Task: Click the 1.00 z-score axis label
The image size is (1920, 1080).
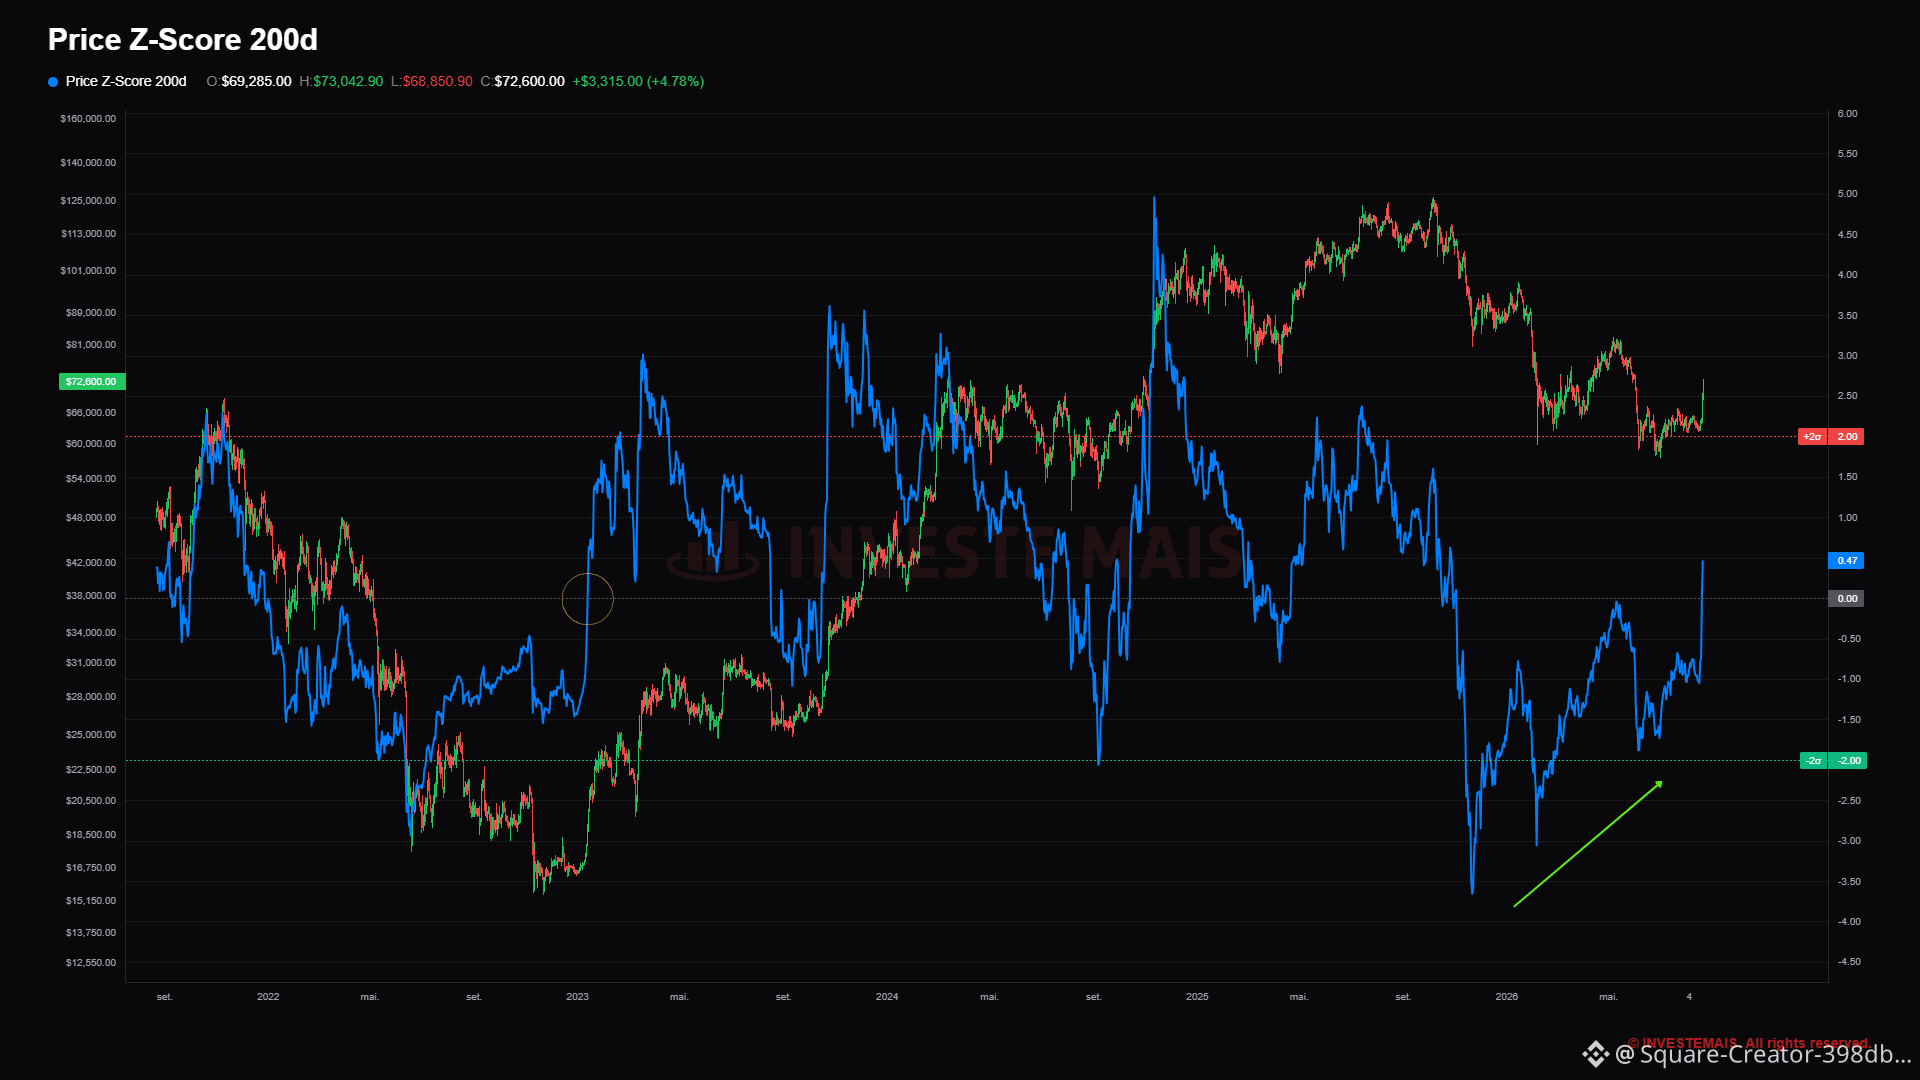Action: click(x=1847, y=518)
